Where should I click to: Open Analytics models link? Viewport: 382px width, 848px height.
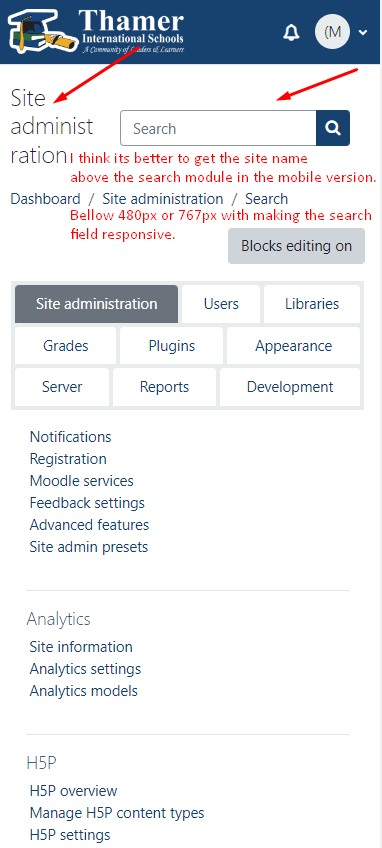click(x=84, y=691)
